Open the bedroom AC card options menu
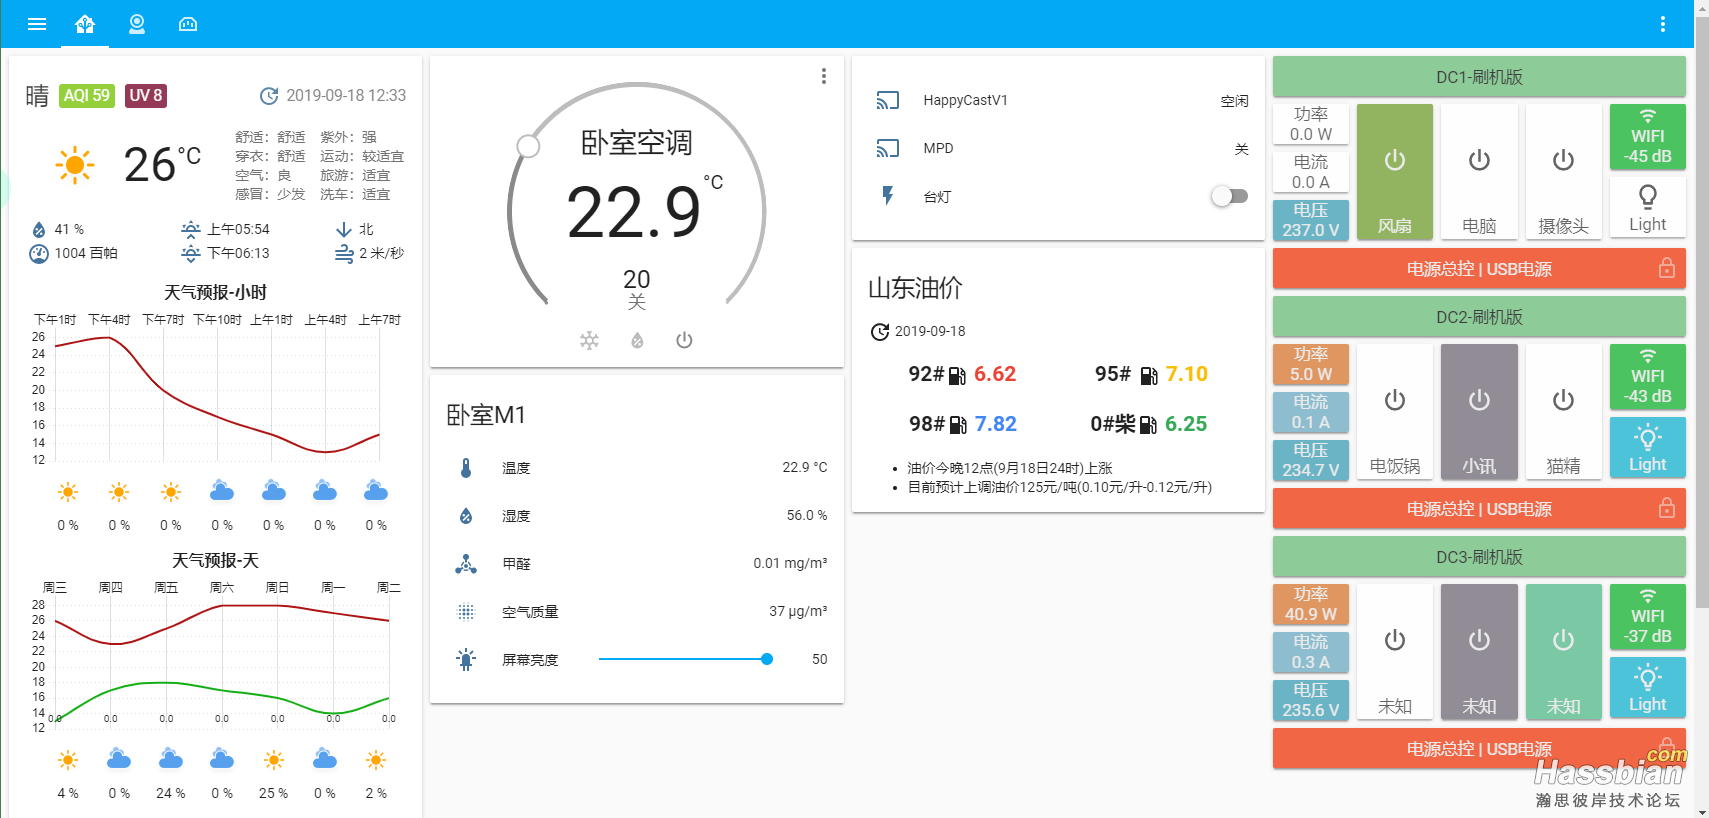This screenshot has width=1709, height=818. click(x=823, y=76)
